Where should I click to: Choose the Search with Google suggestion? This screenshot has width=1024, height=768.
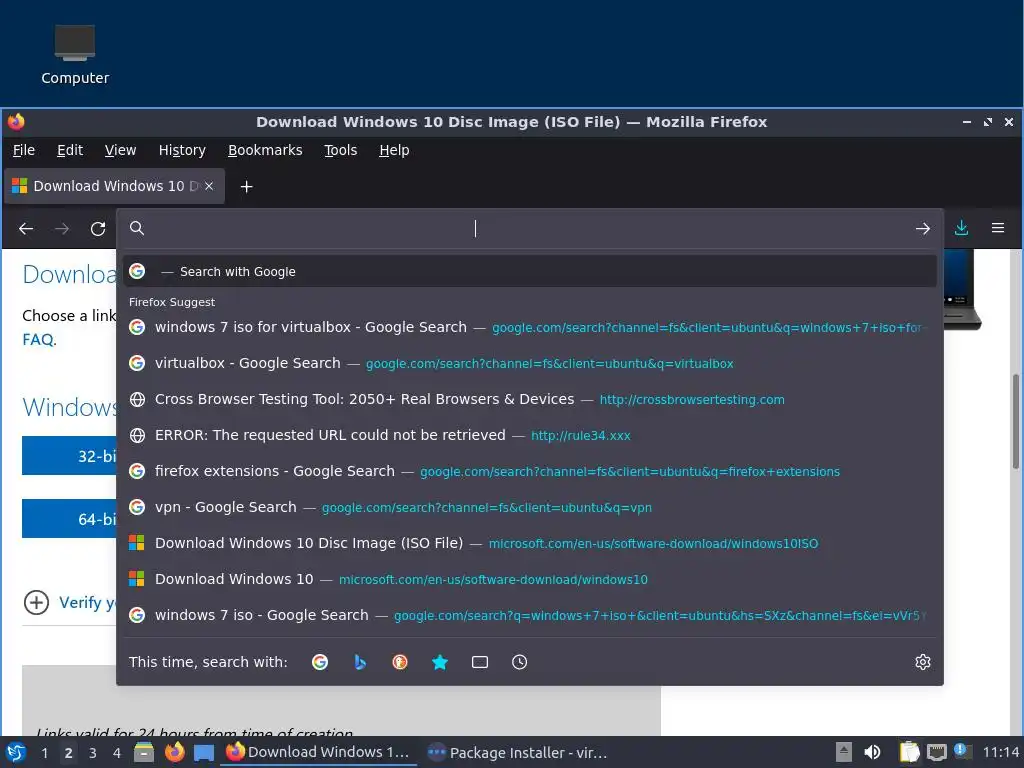530,271
